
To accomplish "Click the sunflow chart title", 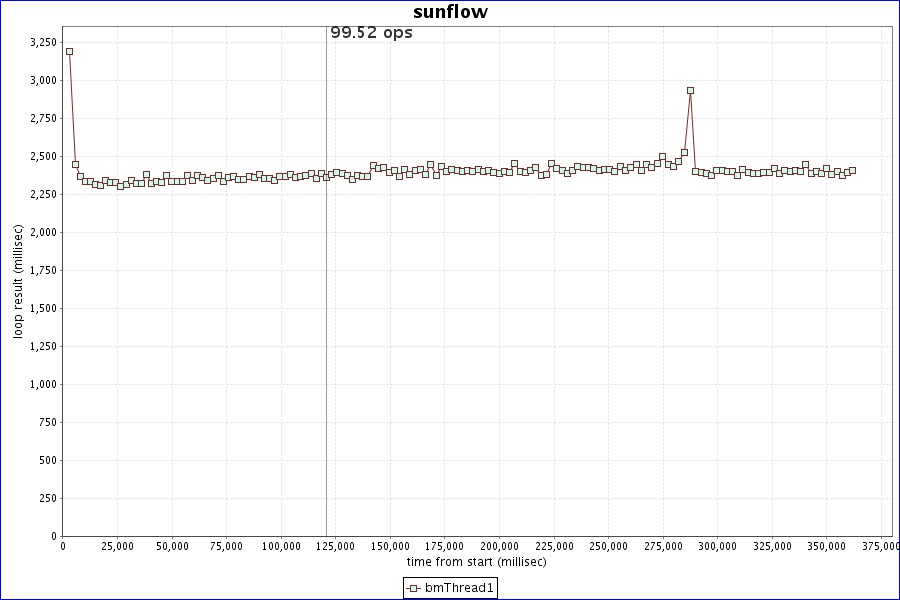I will [450, 12].
